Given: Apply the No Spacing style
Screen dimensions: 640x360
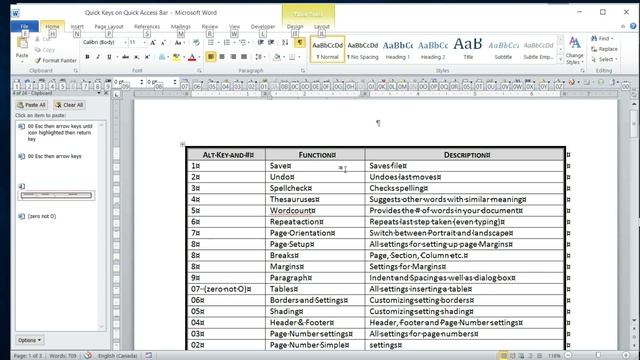Looking at the screenshot, I should coord(362,50).
